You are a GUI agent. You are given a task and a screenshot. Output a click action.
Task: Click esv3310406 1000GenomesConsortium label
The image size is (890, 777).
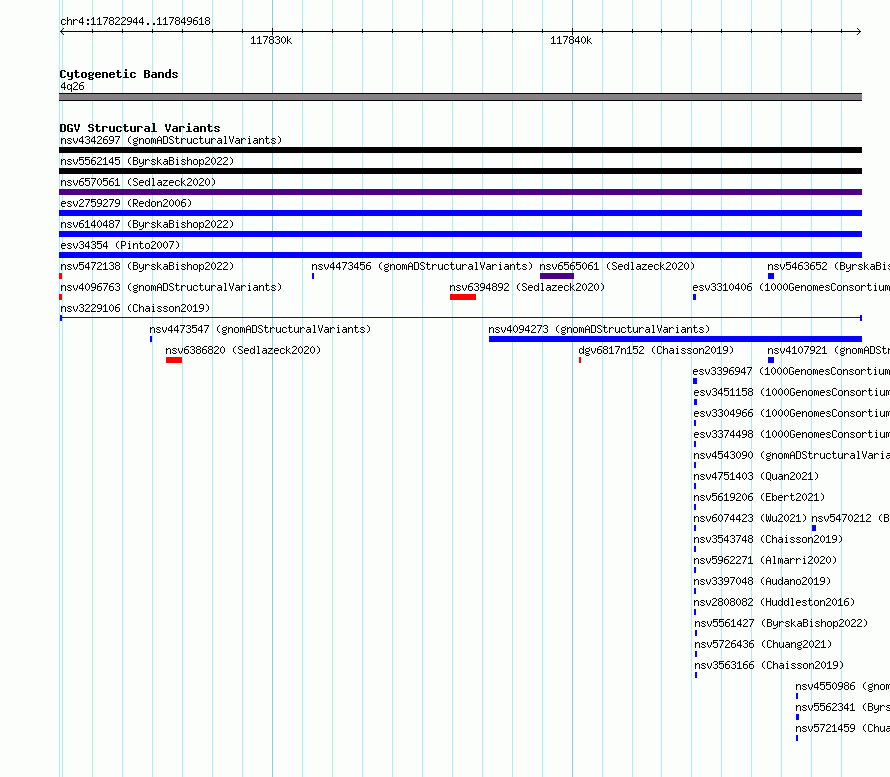pos(791,287)
